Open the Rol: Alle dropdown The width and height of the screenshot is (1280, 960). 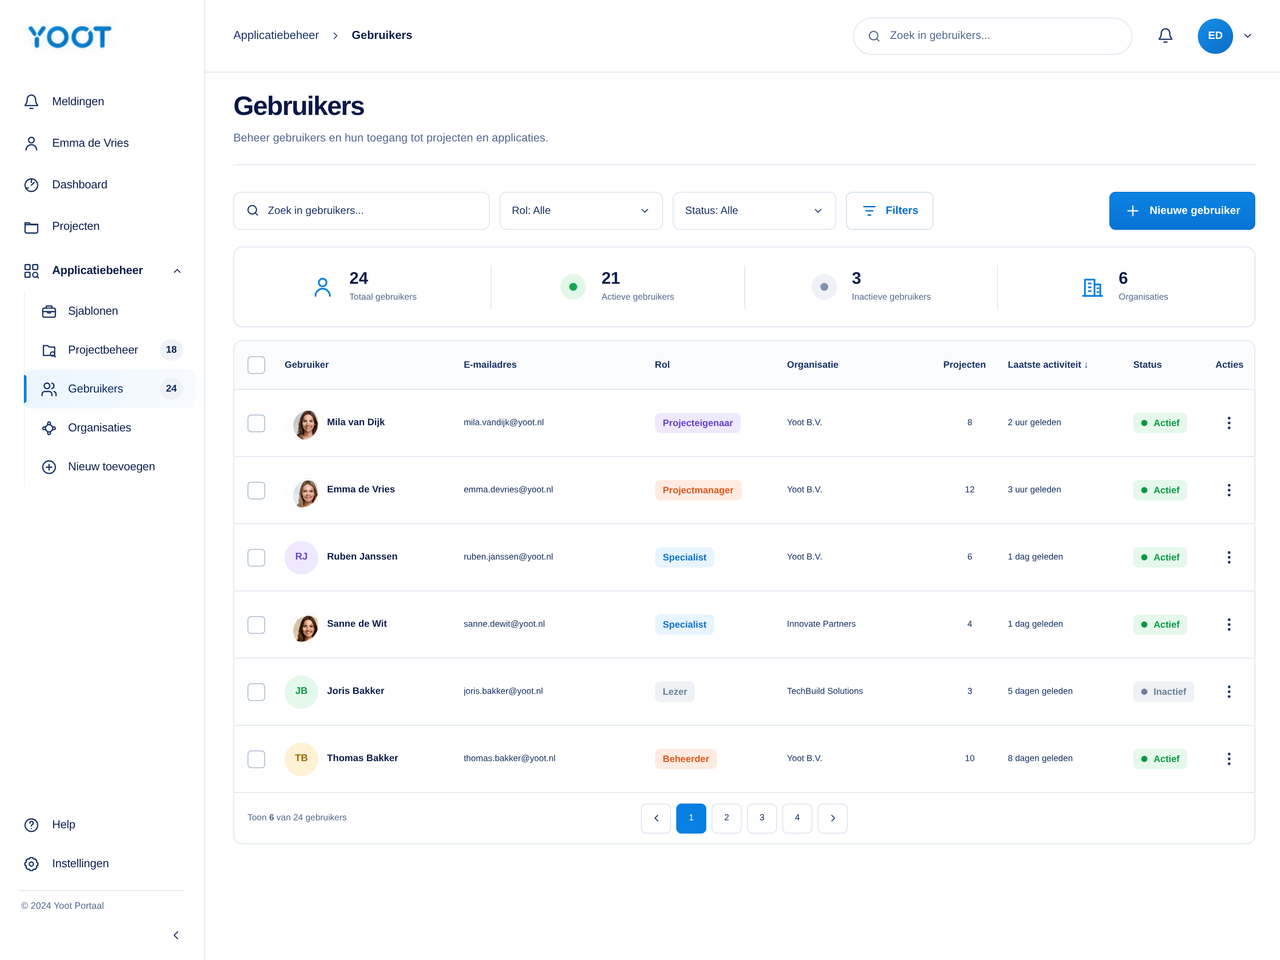coord(581,211)
